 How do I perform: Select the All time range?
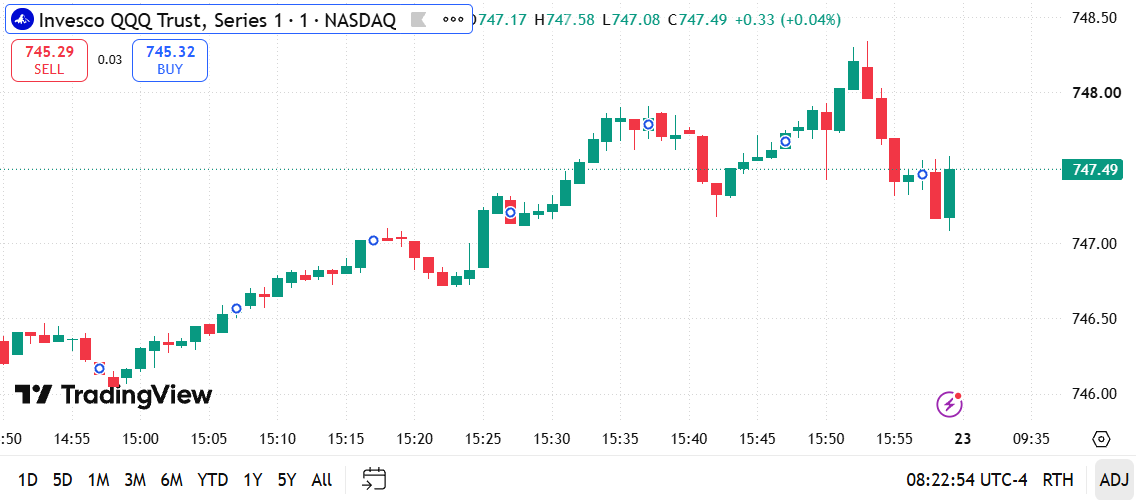[322, 480]
